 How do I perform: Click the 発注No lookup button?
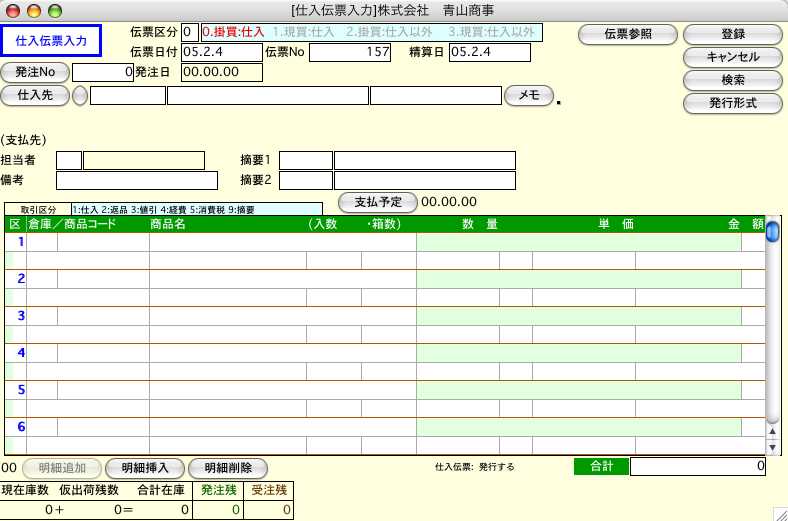tap(35, 72)
